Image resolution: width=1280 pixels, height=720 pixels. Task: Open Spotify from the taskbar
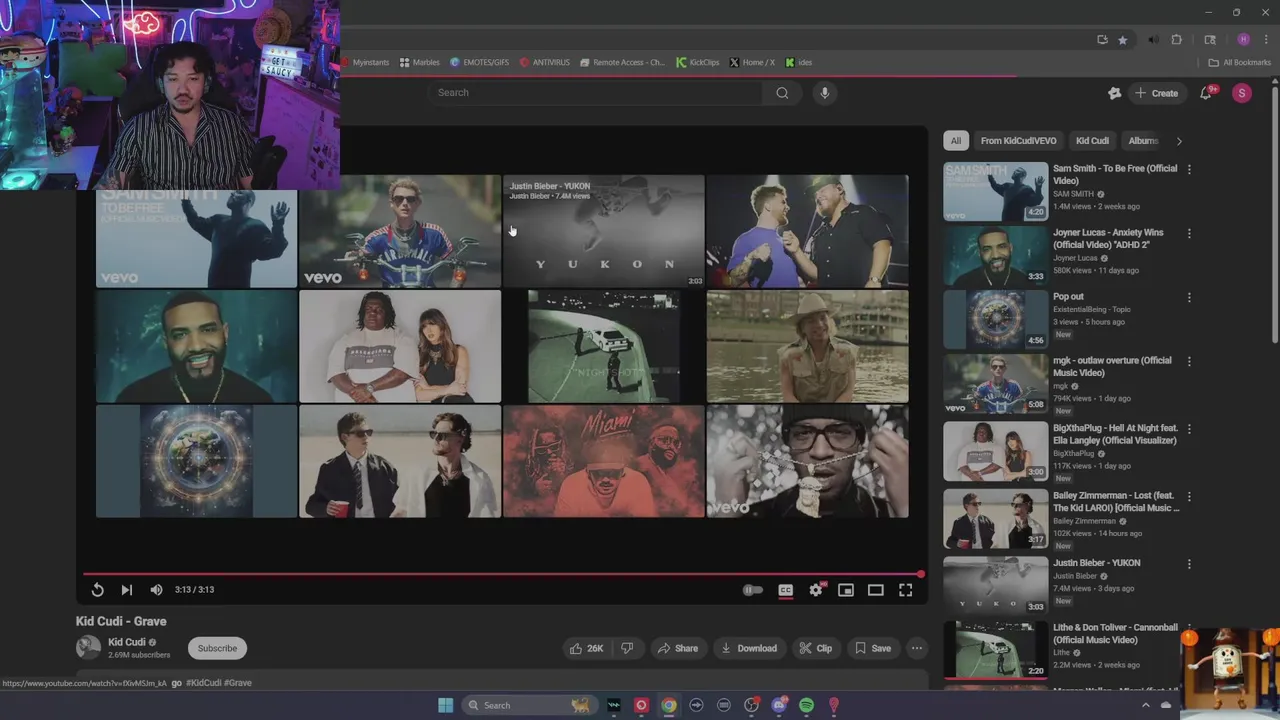(806, 705)
